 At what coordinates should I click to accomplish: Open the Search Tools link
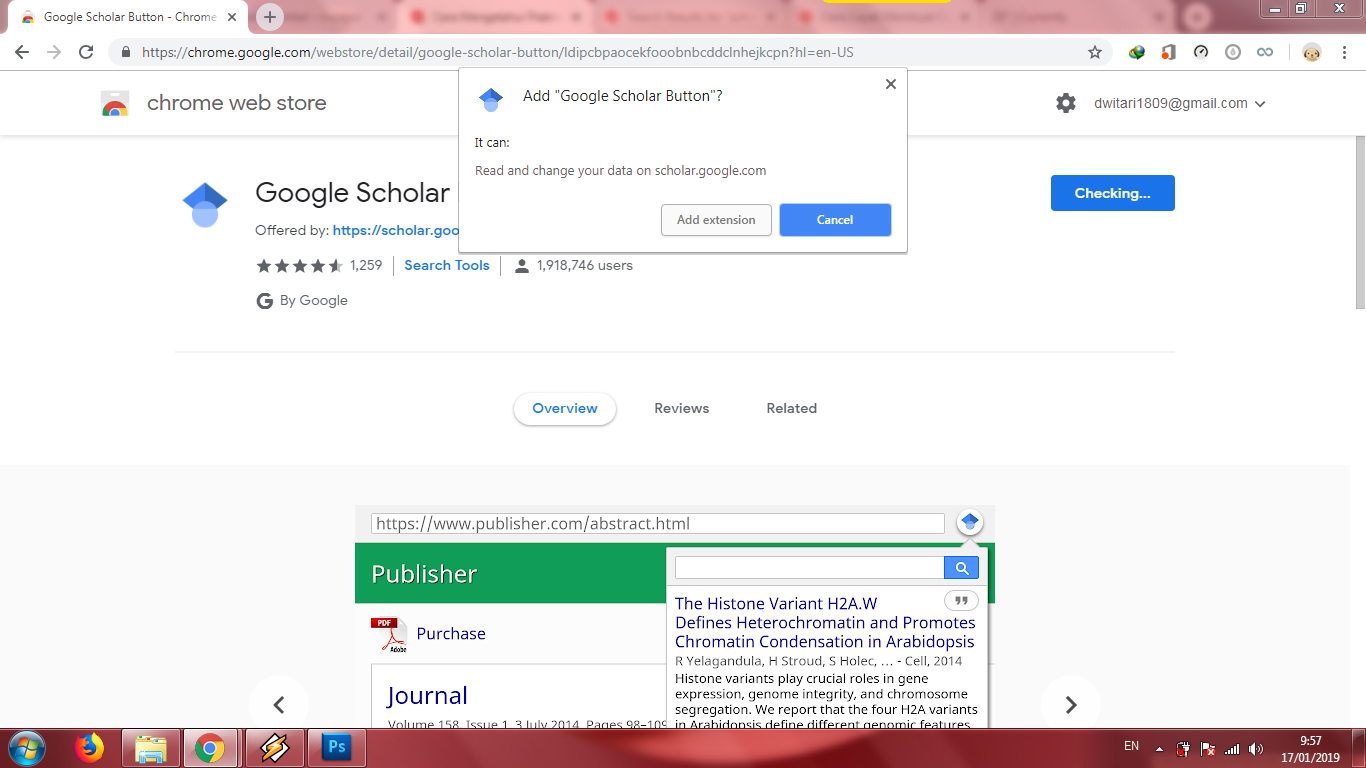click(x=446, y=265)
